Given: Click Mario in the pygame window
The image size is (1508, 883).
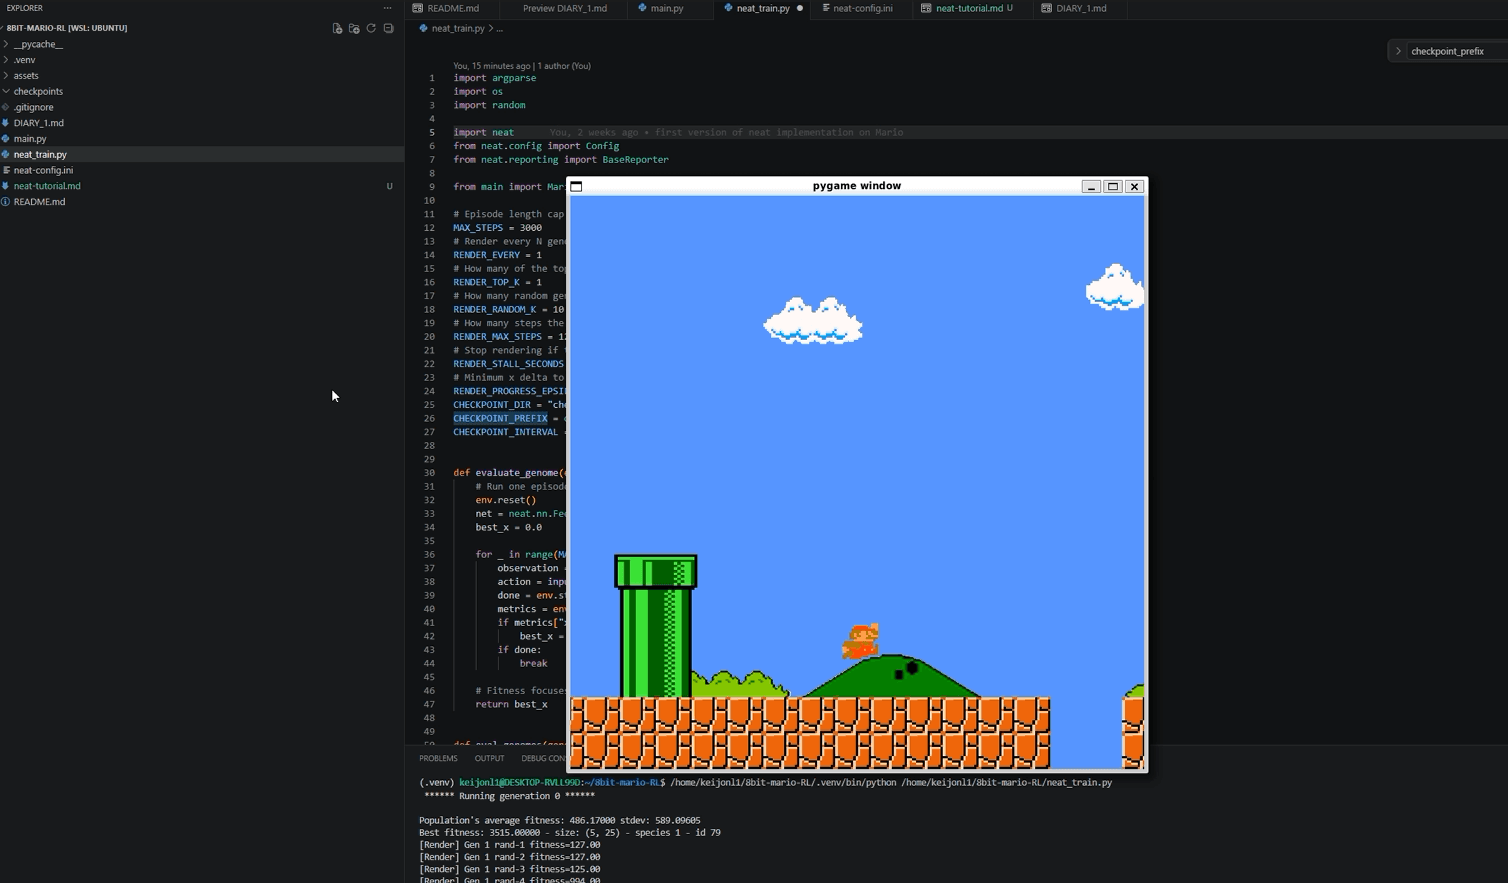Looking at the screenshot, I should coord(861,641).
